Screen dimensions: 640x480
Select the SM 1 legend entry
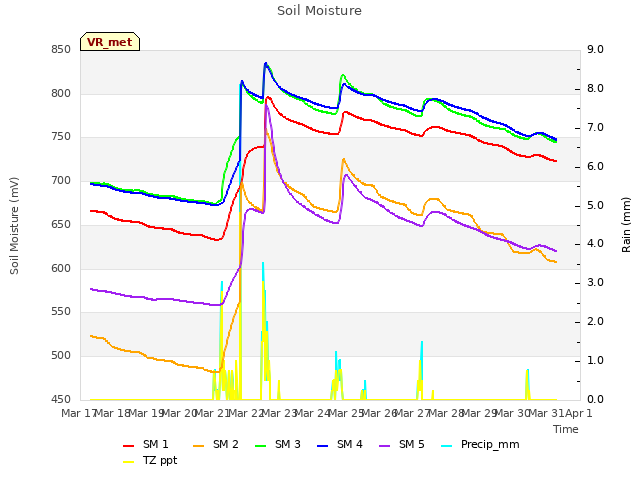point(146,444)
